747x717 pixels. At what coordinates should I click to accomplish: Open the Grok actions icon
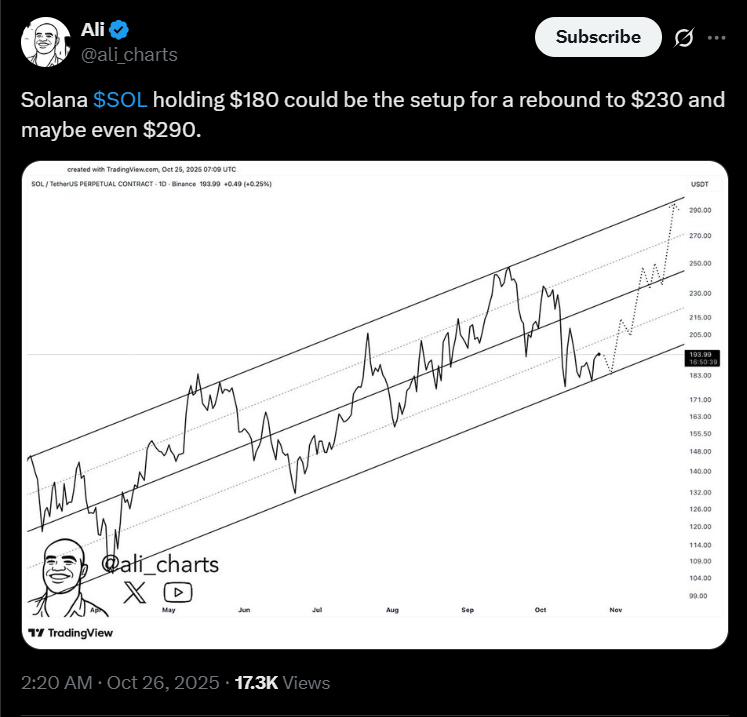684,37
